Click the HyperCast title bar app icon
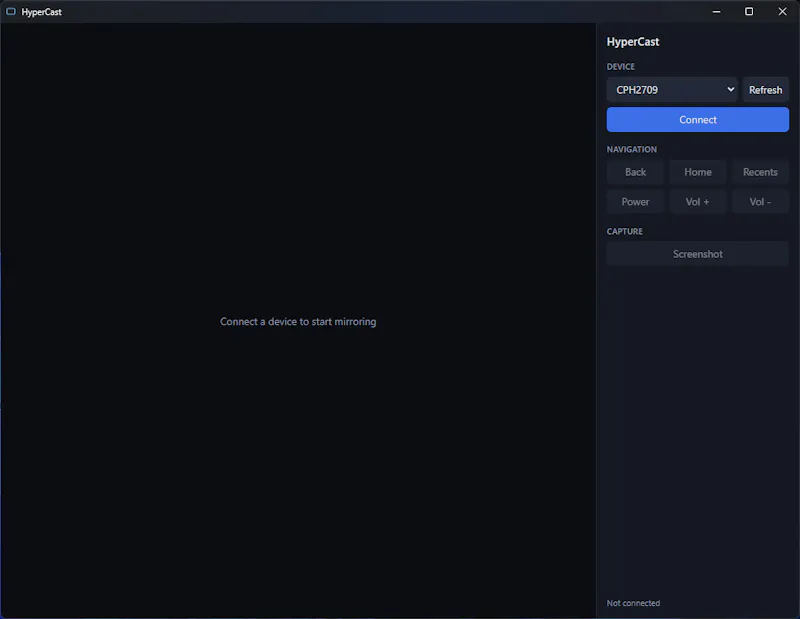The image size is (800, 619). 11,12
